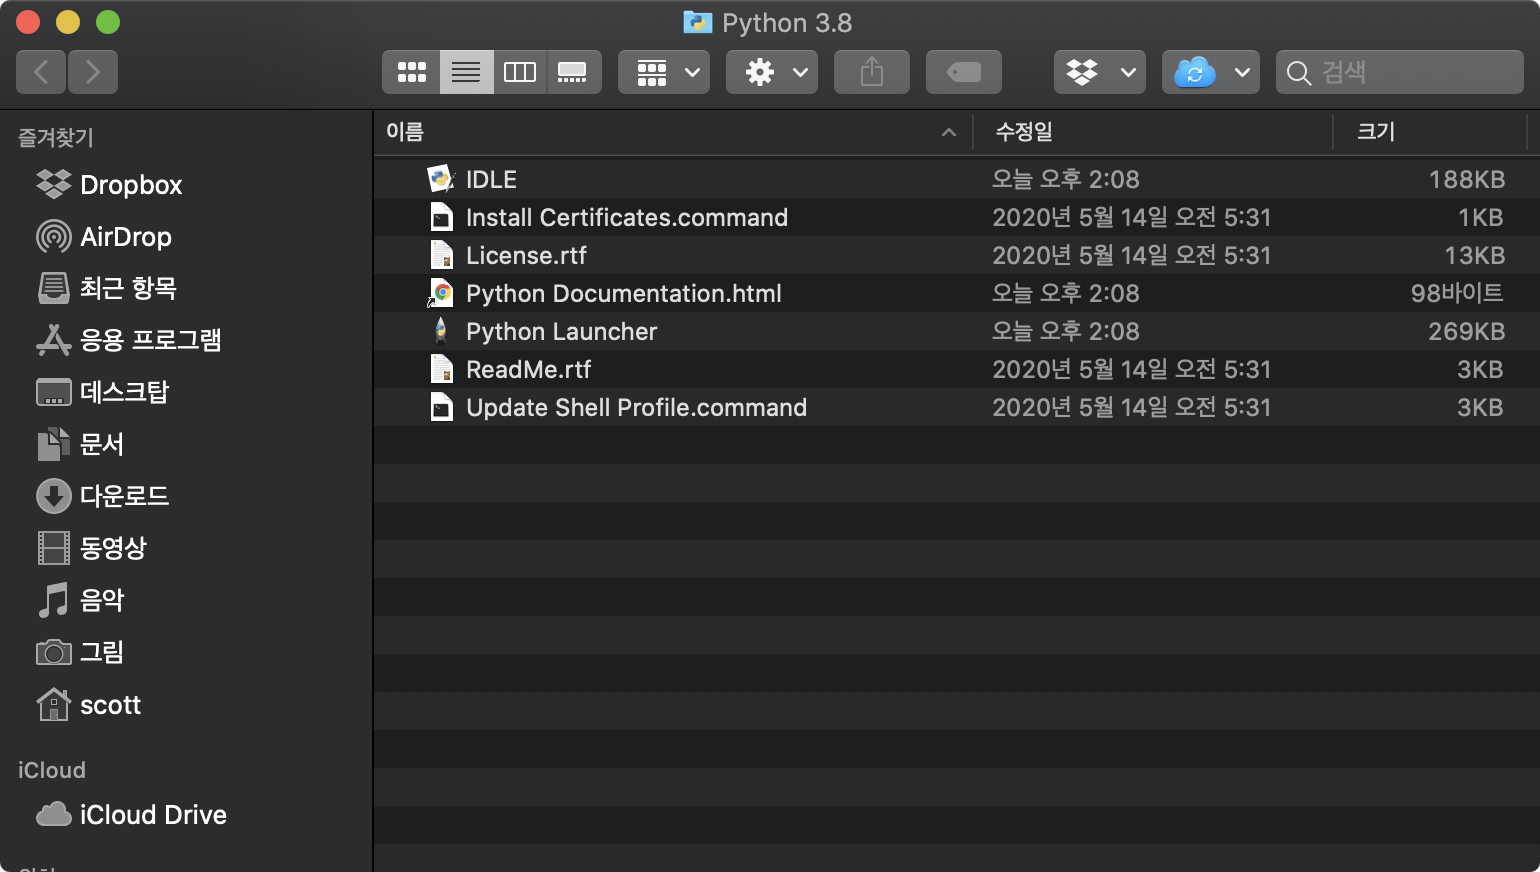Viewport: 1540px width, 872px height.
Task: Click the License.rtf file name
Action: tap(526, 256)
